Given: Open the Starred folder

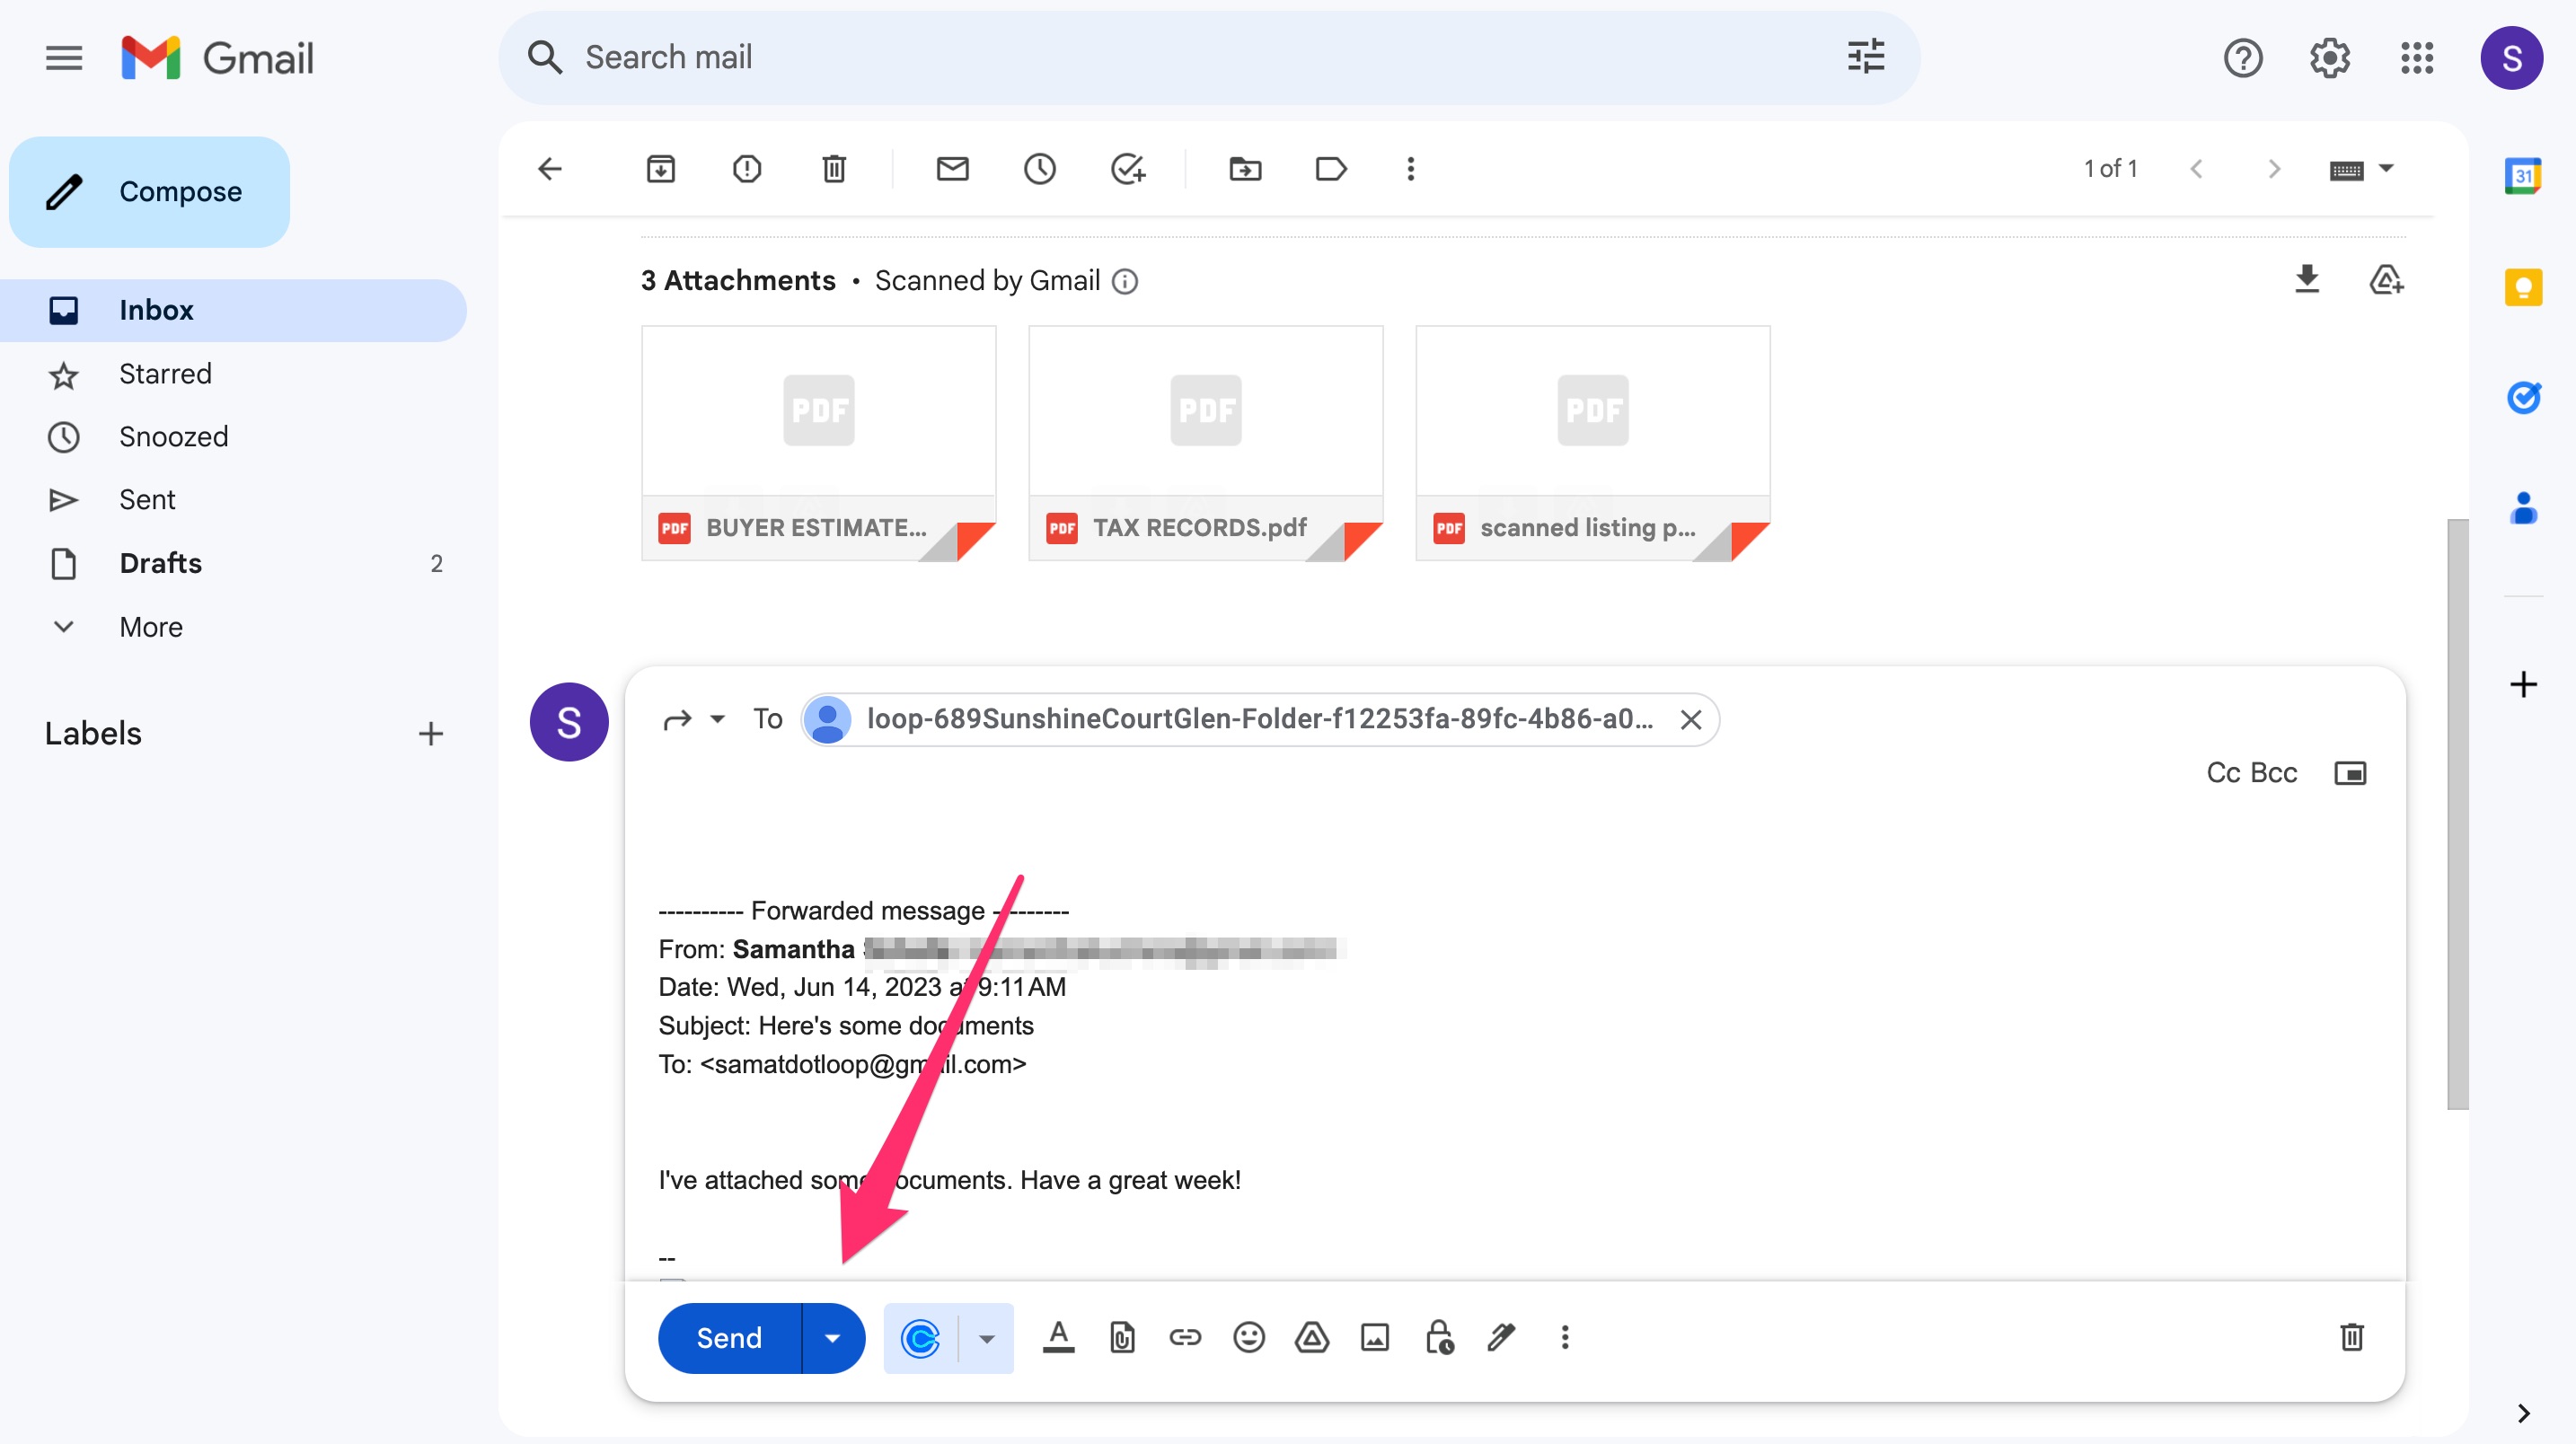Looking at the screenshot, I should point(165,374).
